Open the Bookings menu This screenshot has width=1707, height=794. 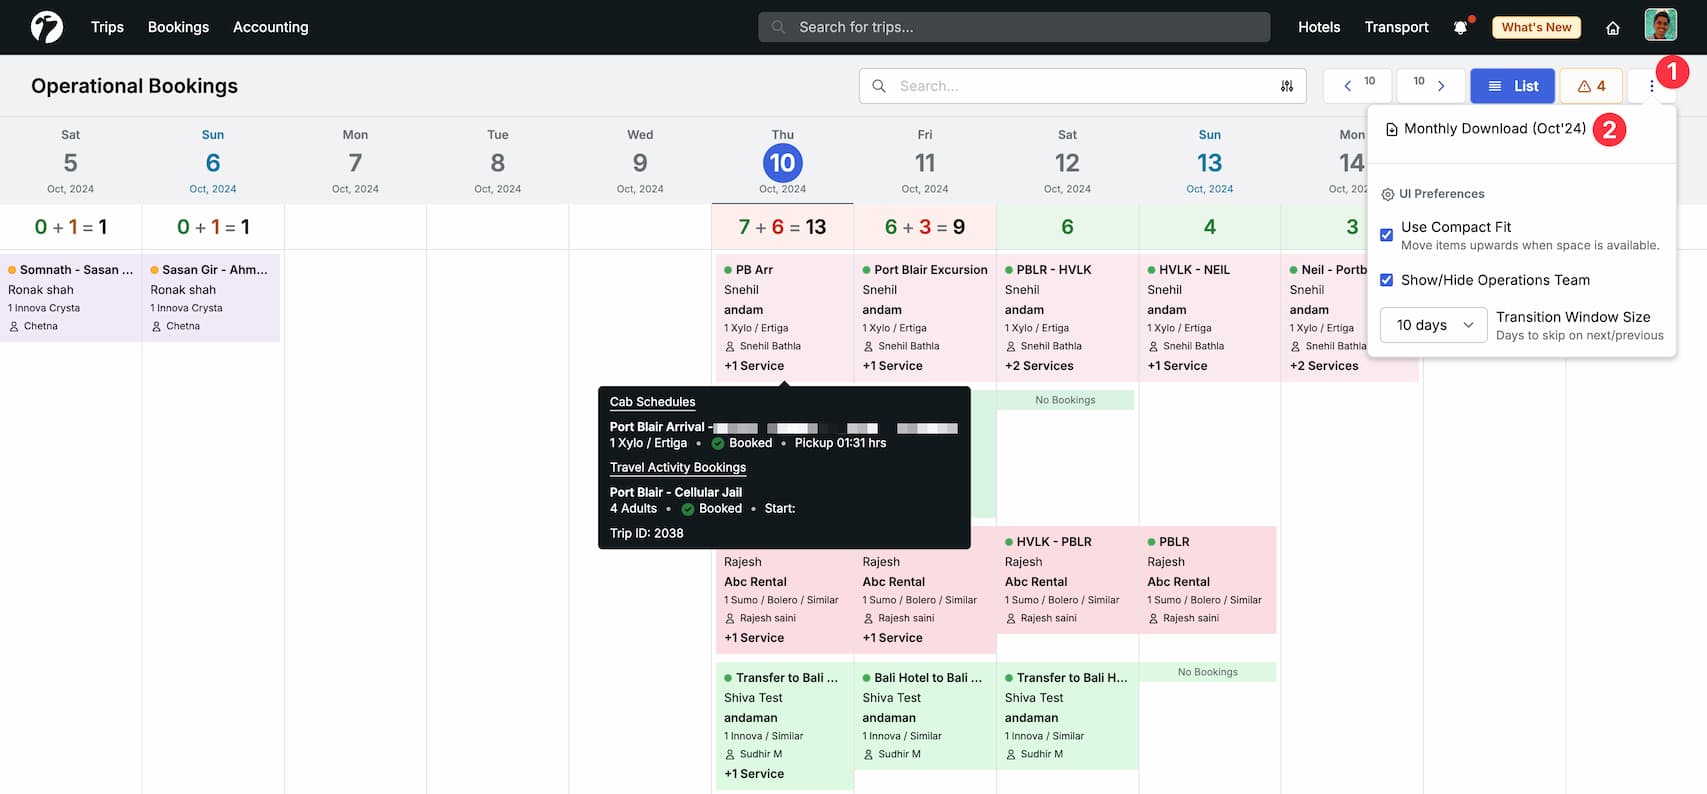click(178, 27)
